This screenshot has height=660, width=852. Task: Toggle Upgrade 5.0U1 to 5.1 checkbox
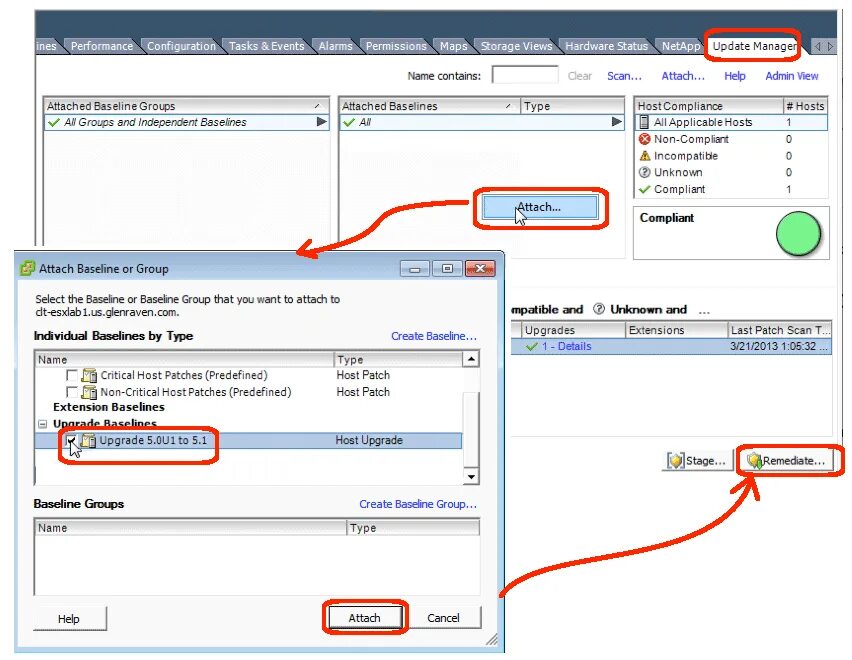71,440
